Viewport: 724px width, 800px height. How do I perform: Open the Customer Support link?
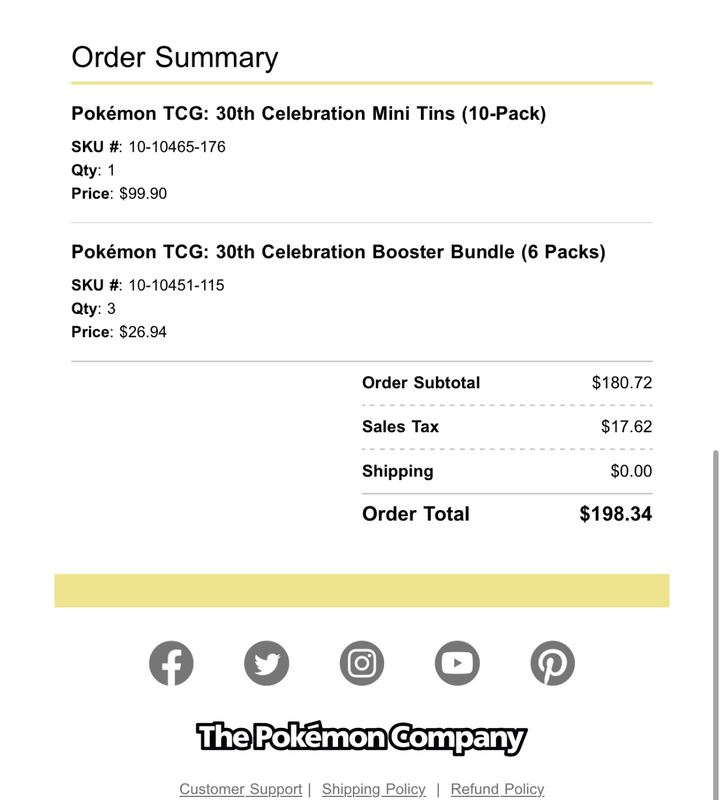point(241,789)
